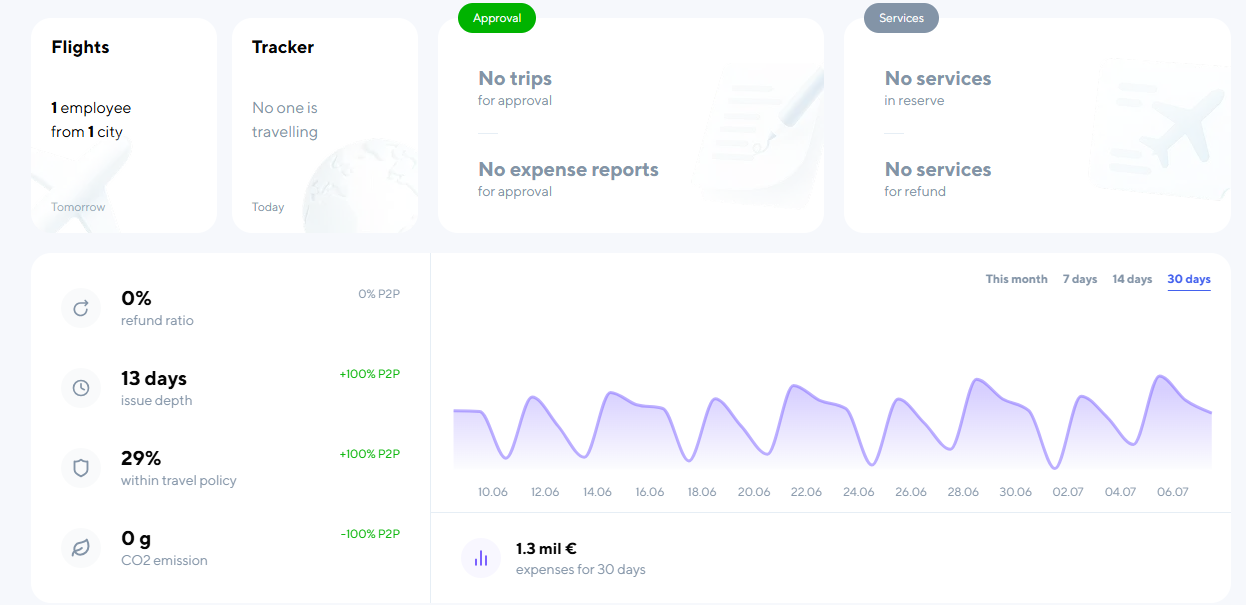This screenshot has width=1246, height=605.
Task: Select the 30 days chart range
Action: pyautogui.click(x=1189, y=279)
